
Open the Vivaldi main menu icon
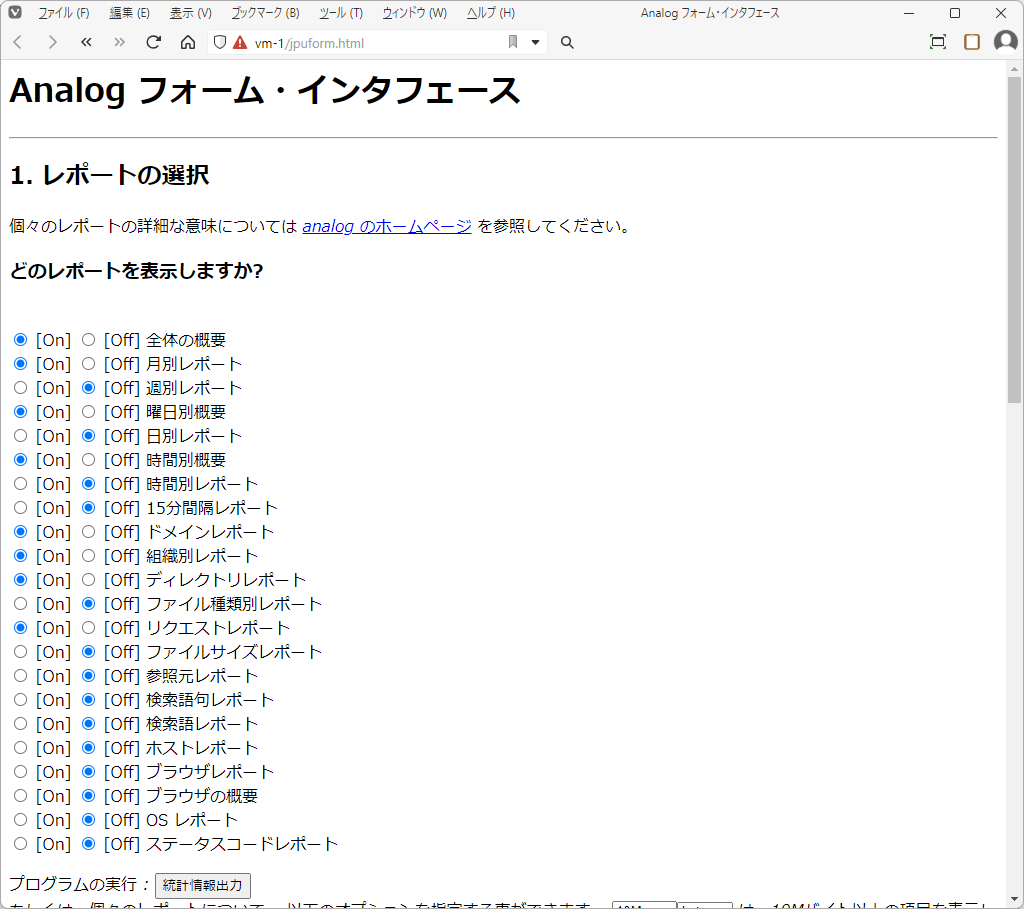[15, 12]
